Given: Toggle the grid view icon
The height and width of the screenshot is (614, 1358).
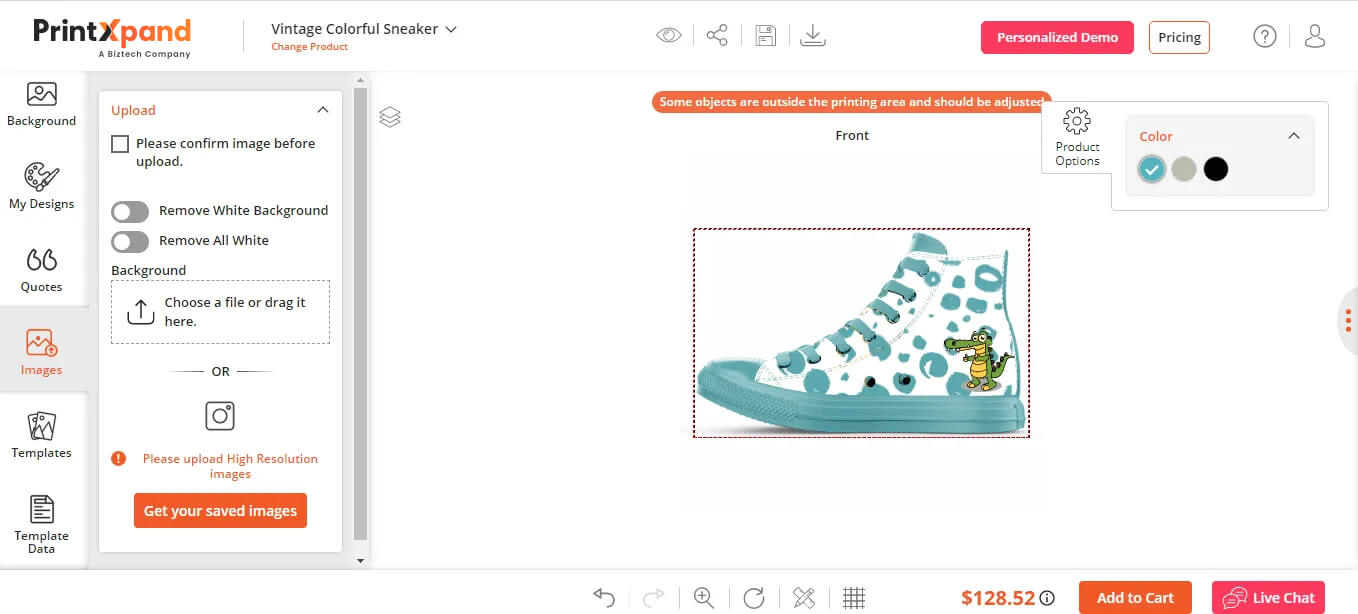Looking at the screenshot, I should 853,597.
